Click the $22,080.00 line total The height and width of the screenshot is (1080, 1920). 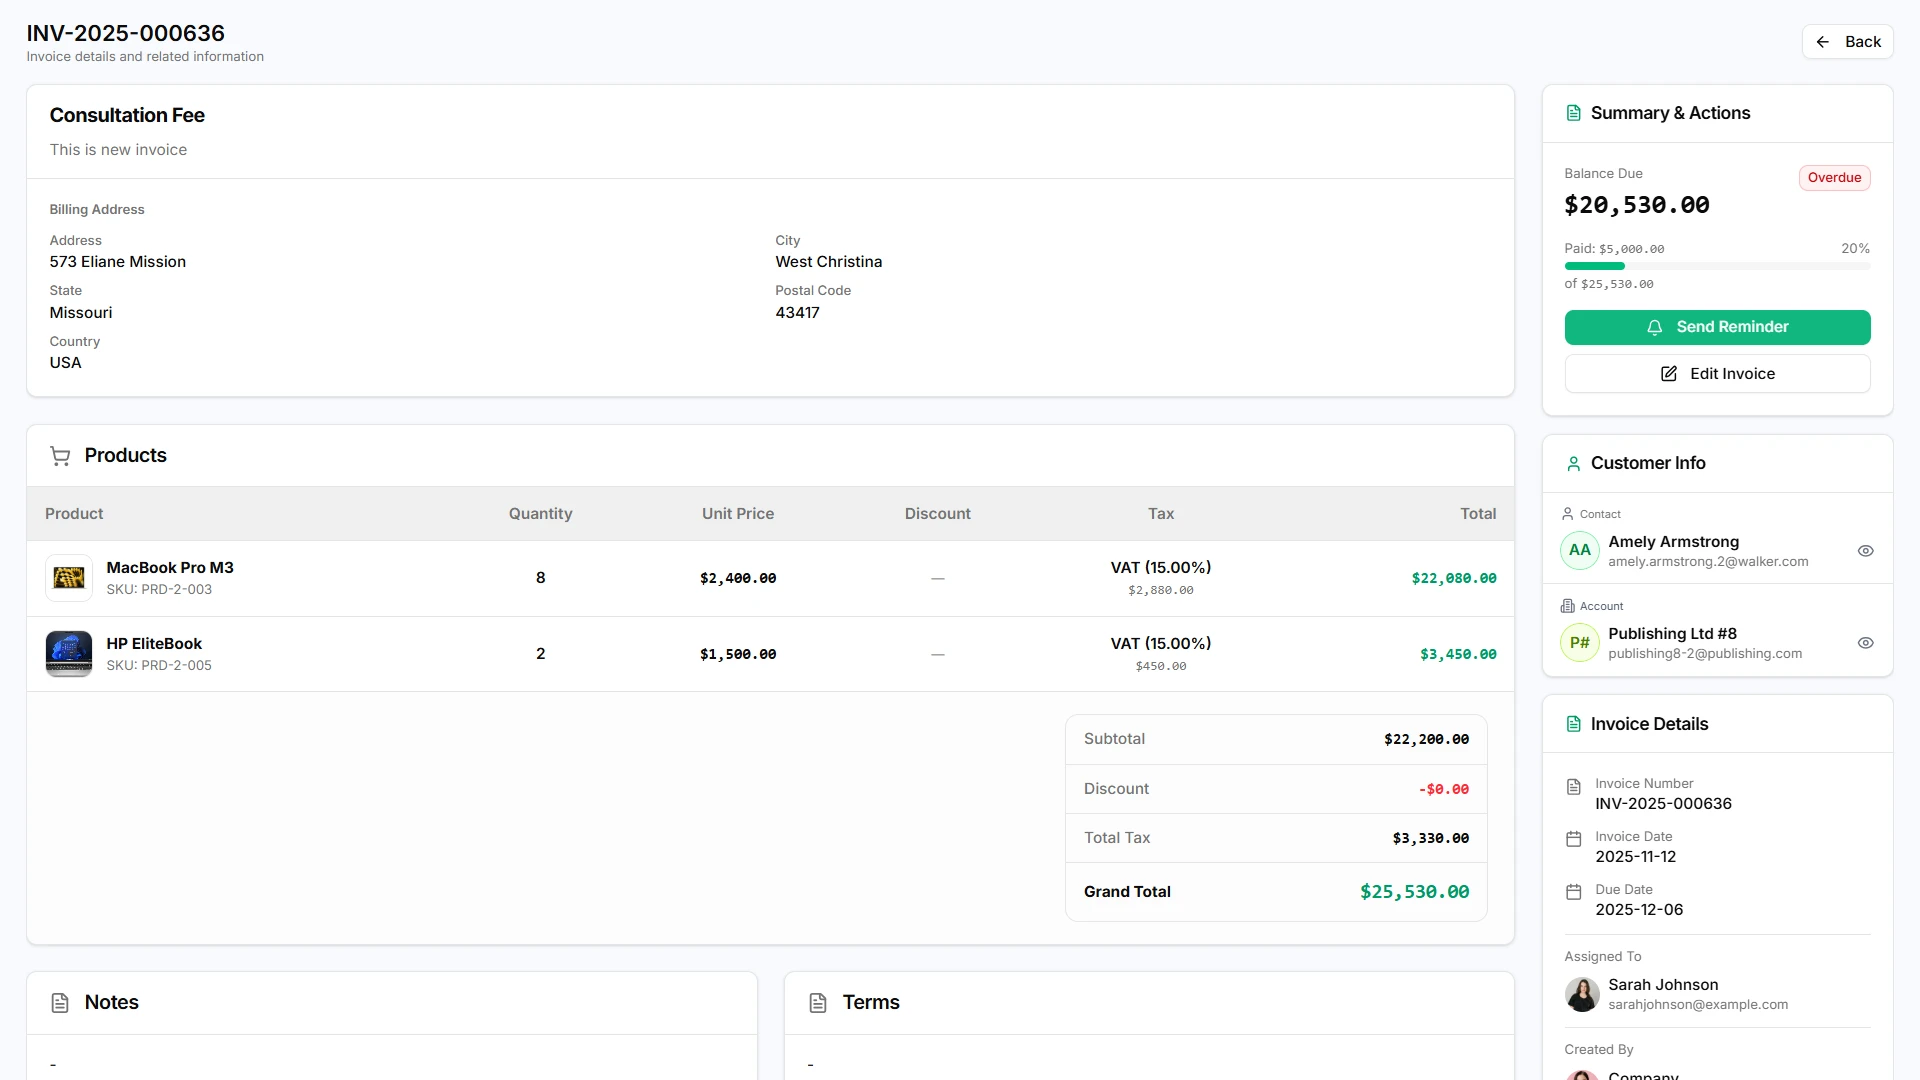[x=1454, y=579]
